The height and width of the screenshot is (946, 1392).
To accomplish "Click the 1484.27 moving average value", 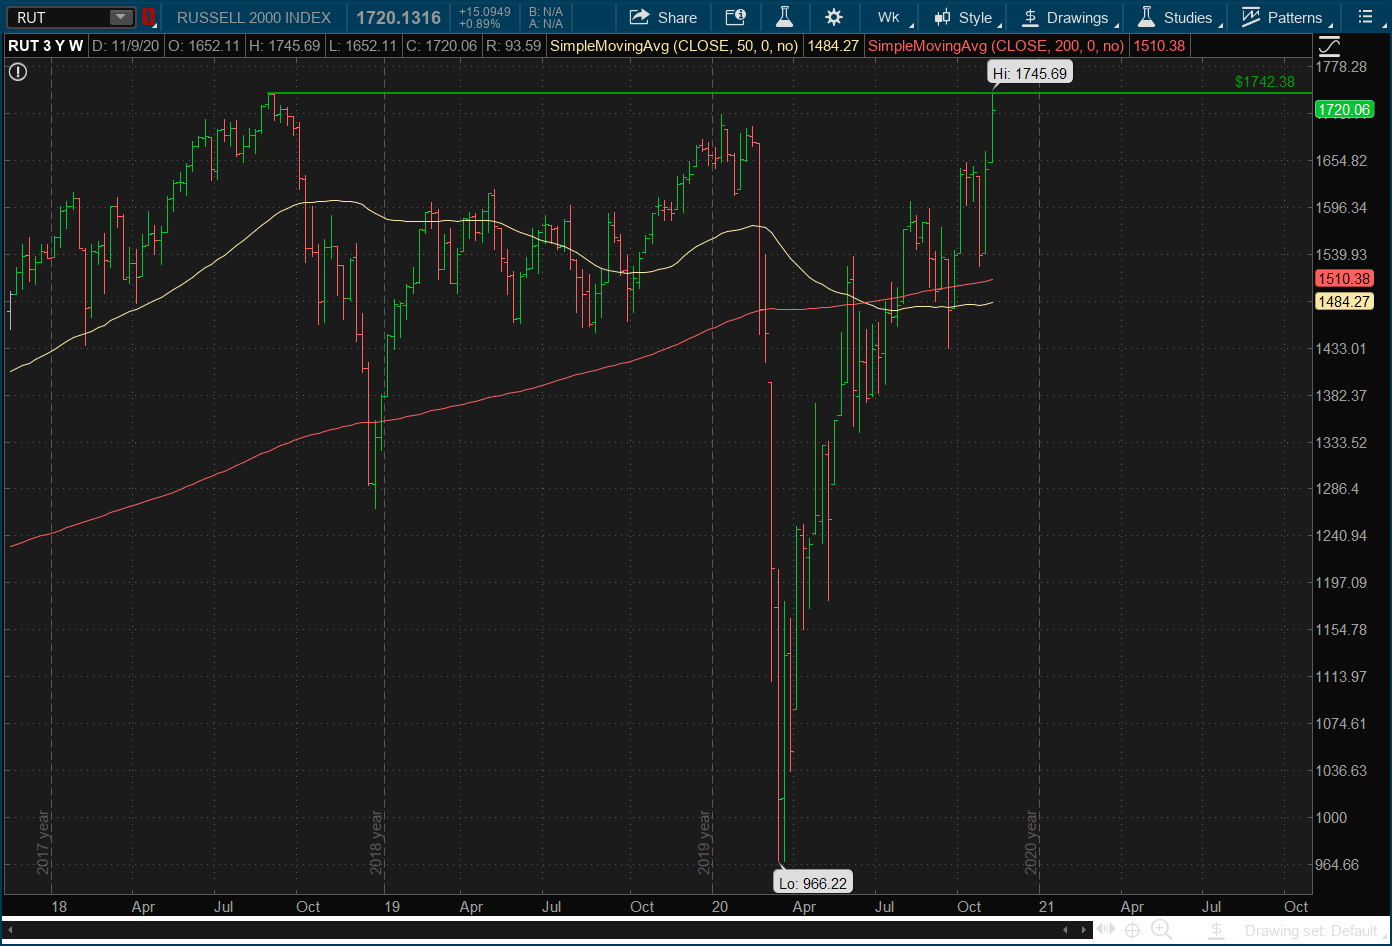I will 833,46.
